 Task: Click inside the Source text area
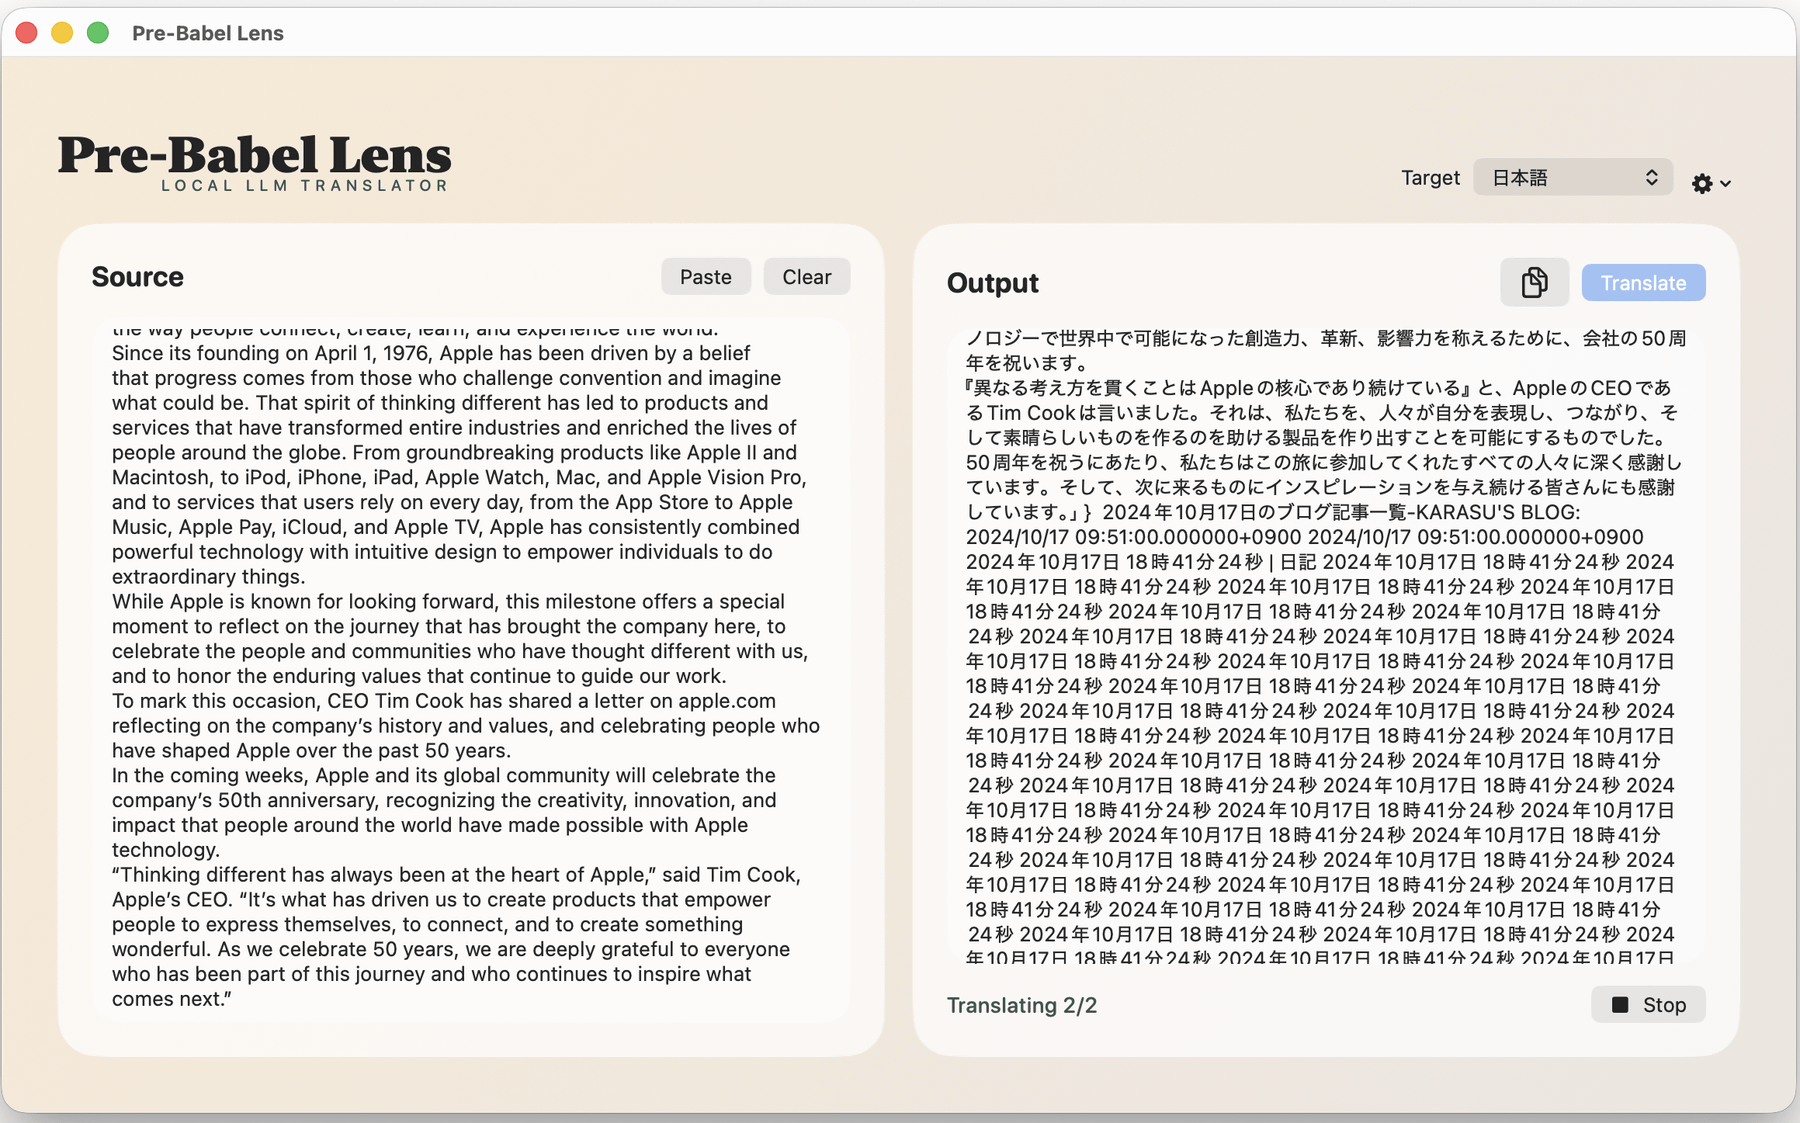[471, 670]
